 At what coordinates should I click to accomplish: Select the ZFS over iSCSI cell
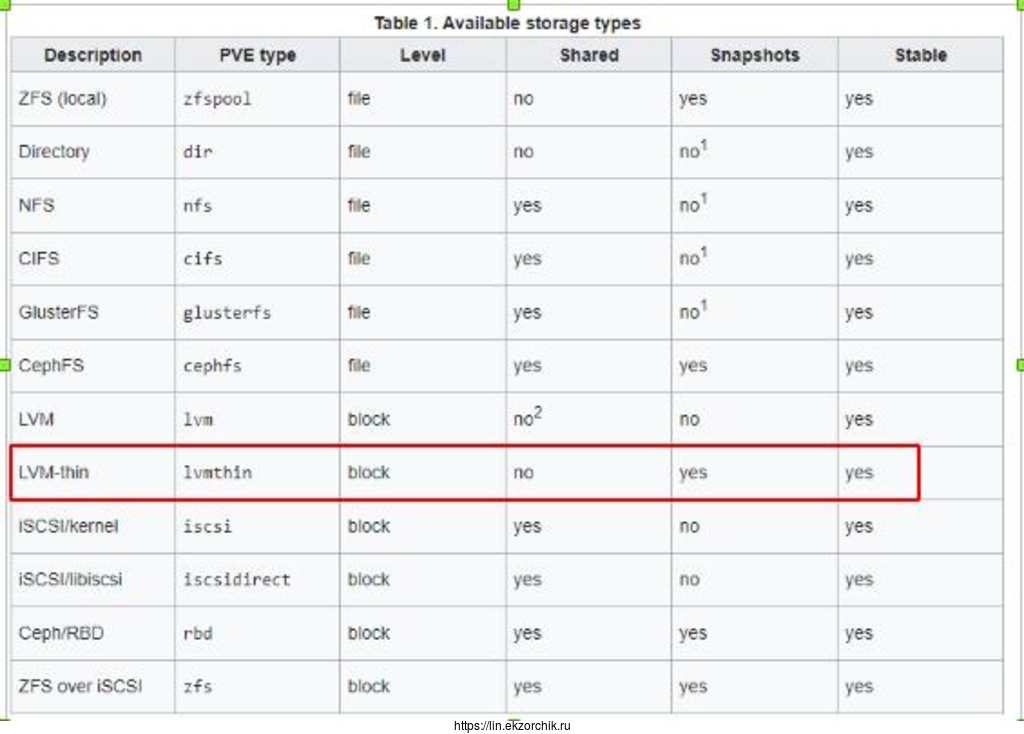80,687
